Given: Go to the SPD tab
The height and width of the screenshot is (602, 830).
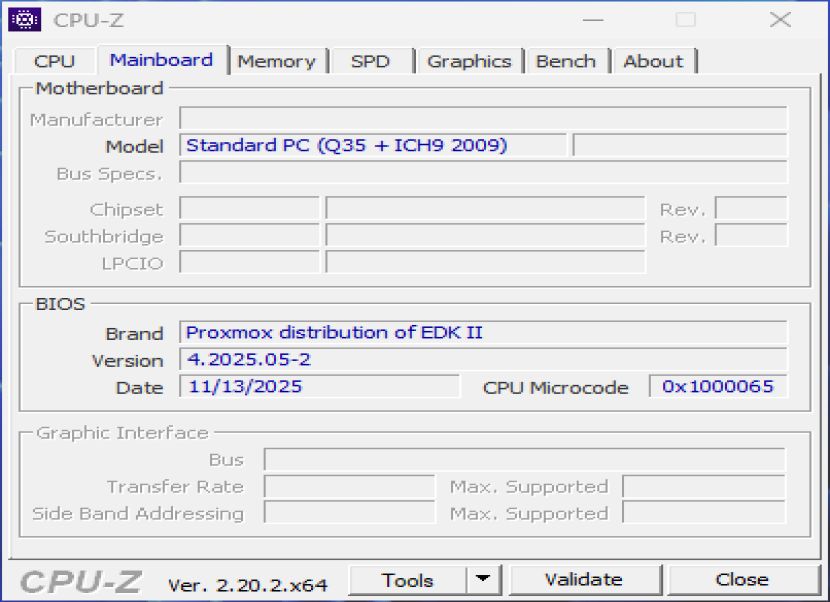Looking at the screenshot, I should point(371,61).
